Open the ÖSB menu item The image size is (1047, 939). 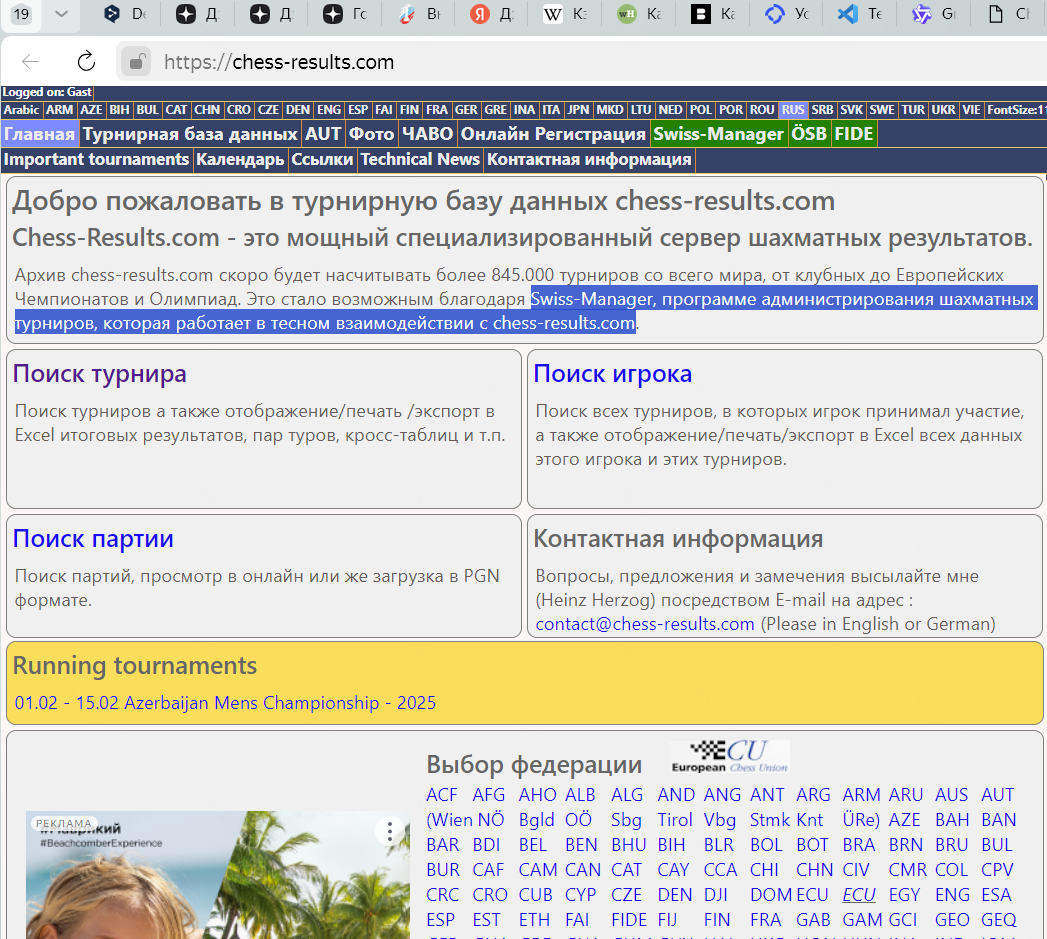(809, 134)
